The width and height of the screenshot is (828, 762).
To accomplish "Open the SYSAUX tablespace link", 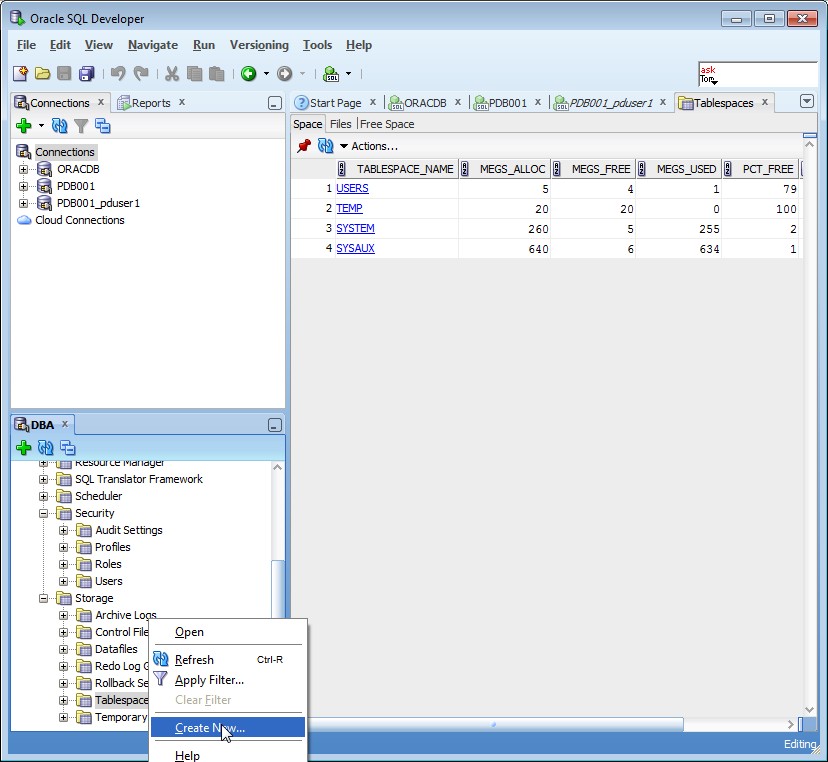I will [355, 249].
